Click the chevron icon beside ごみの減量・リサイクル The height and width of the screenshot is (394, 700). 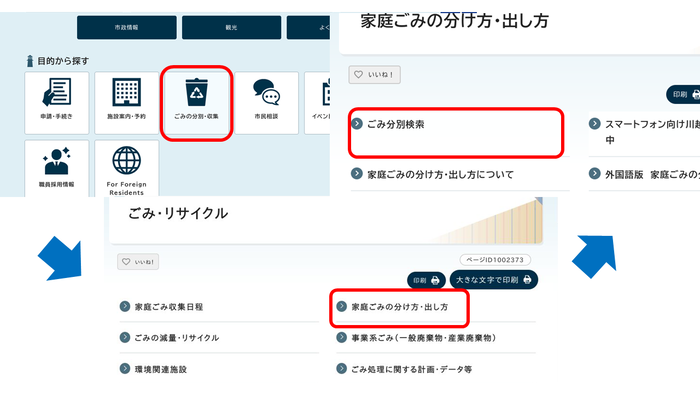pos(125,337)
